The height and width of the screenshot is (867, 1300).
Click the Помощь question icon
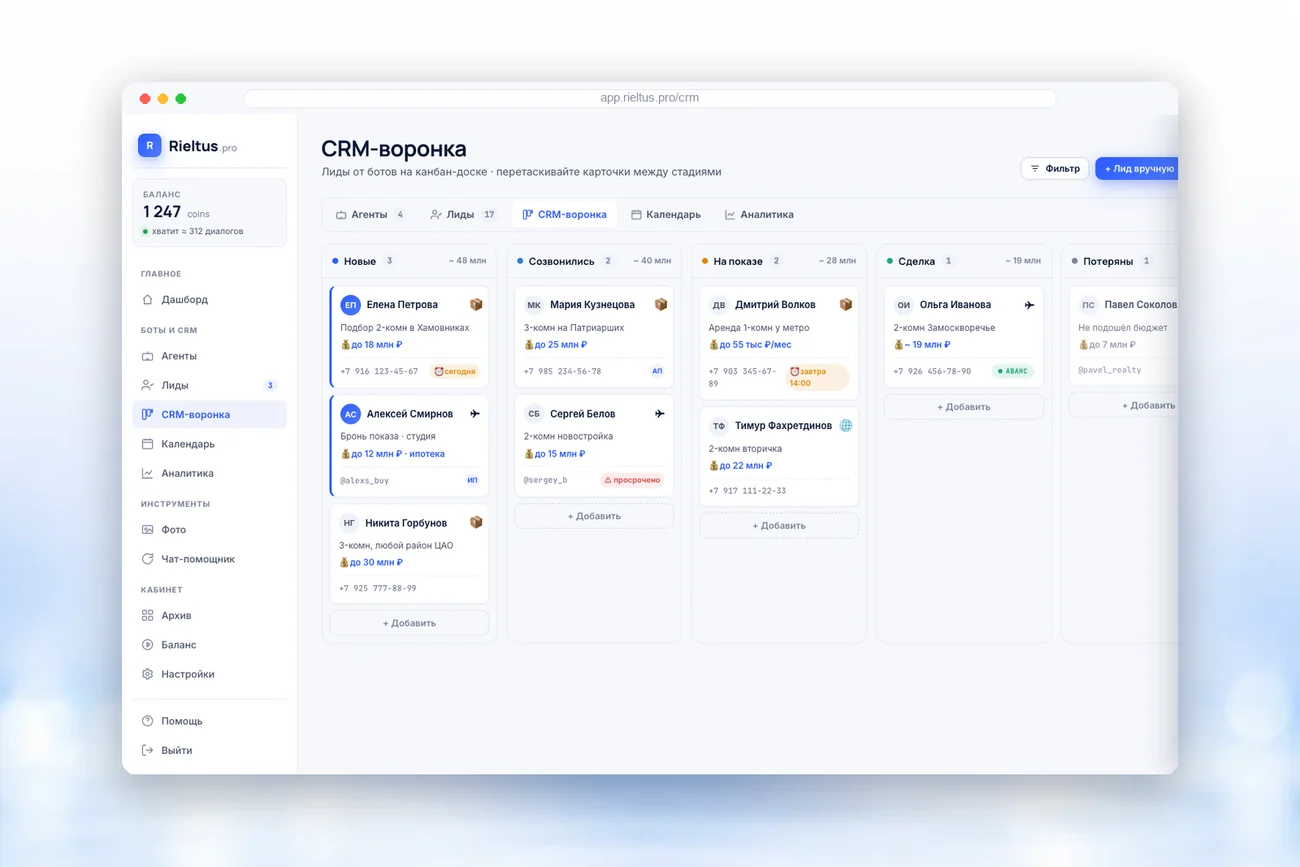click(x=147, y=721)
